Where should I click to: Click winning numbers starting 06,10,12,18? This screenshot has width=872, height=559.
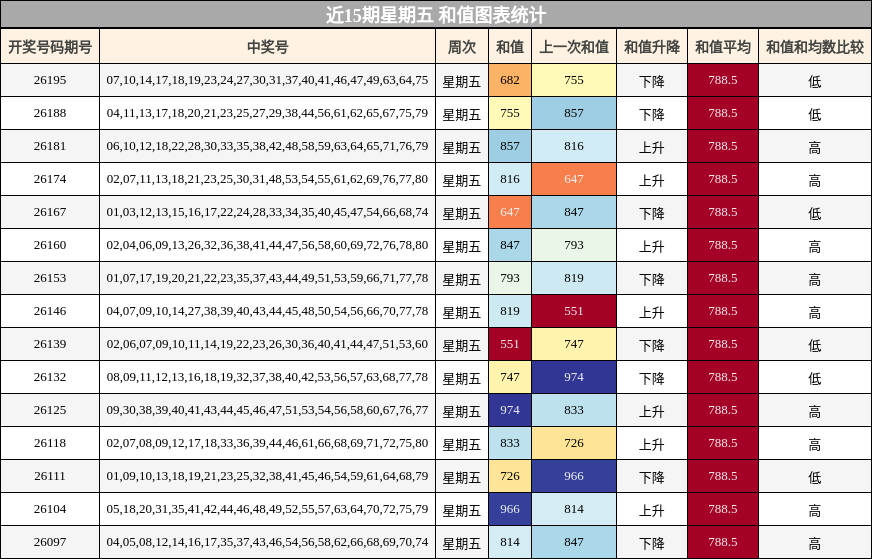point(267,146)
